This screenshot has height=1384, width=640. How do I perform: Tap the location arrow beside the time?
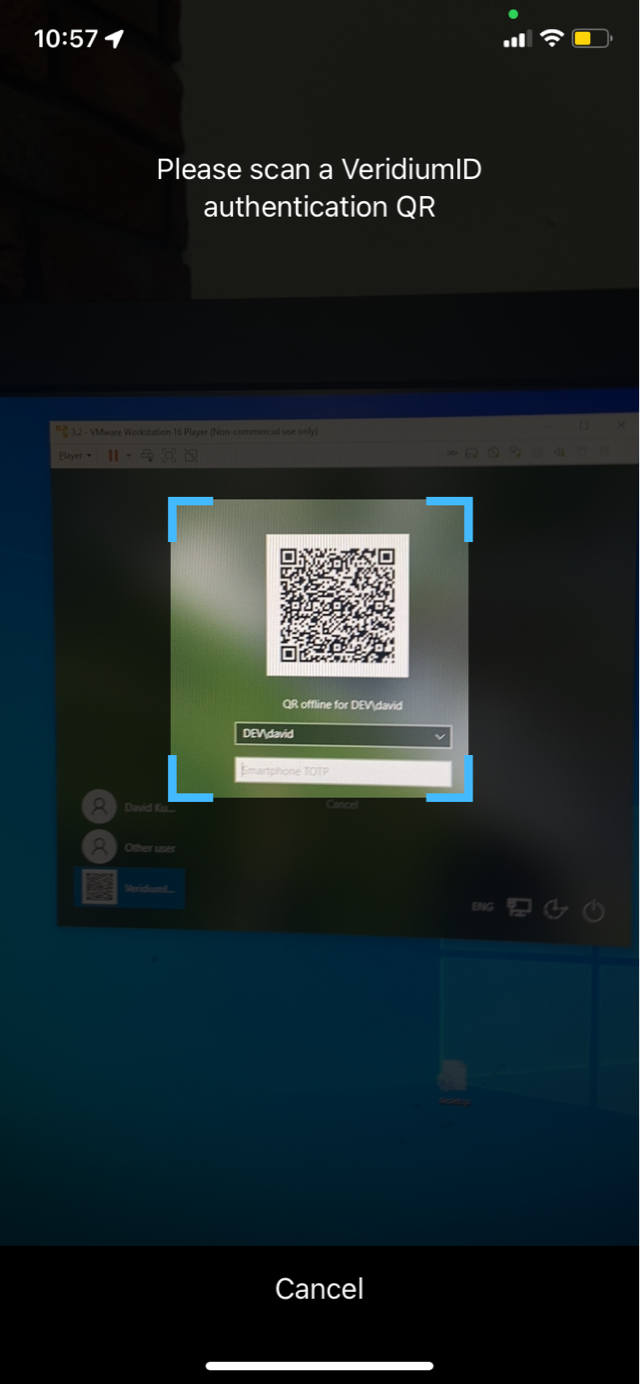pyautogui.click(x=115, y=39)
